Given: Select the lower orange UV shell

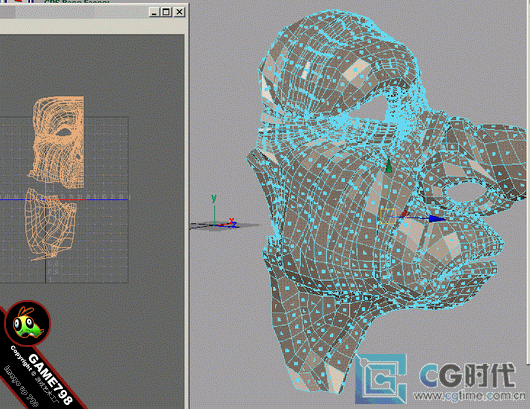Looking at the screenshot, I should pyautogui.click(x=51, y=224).
